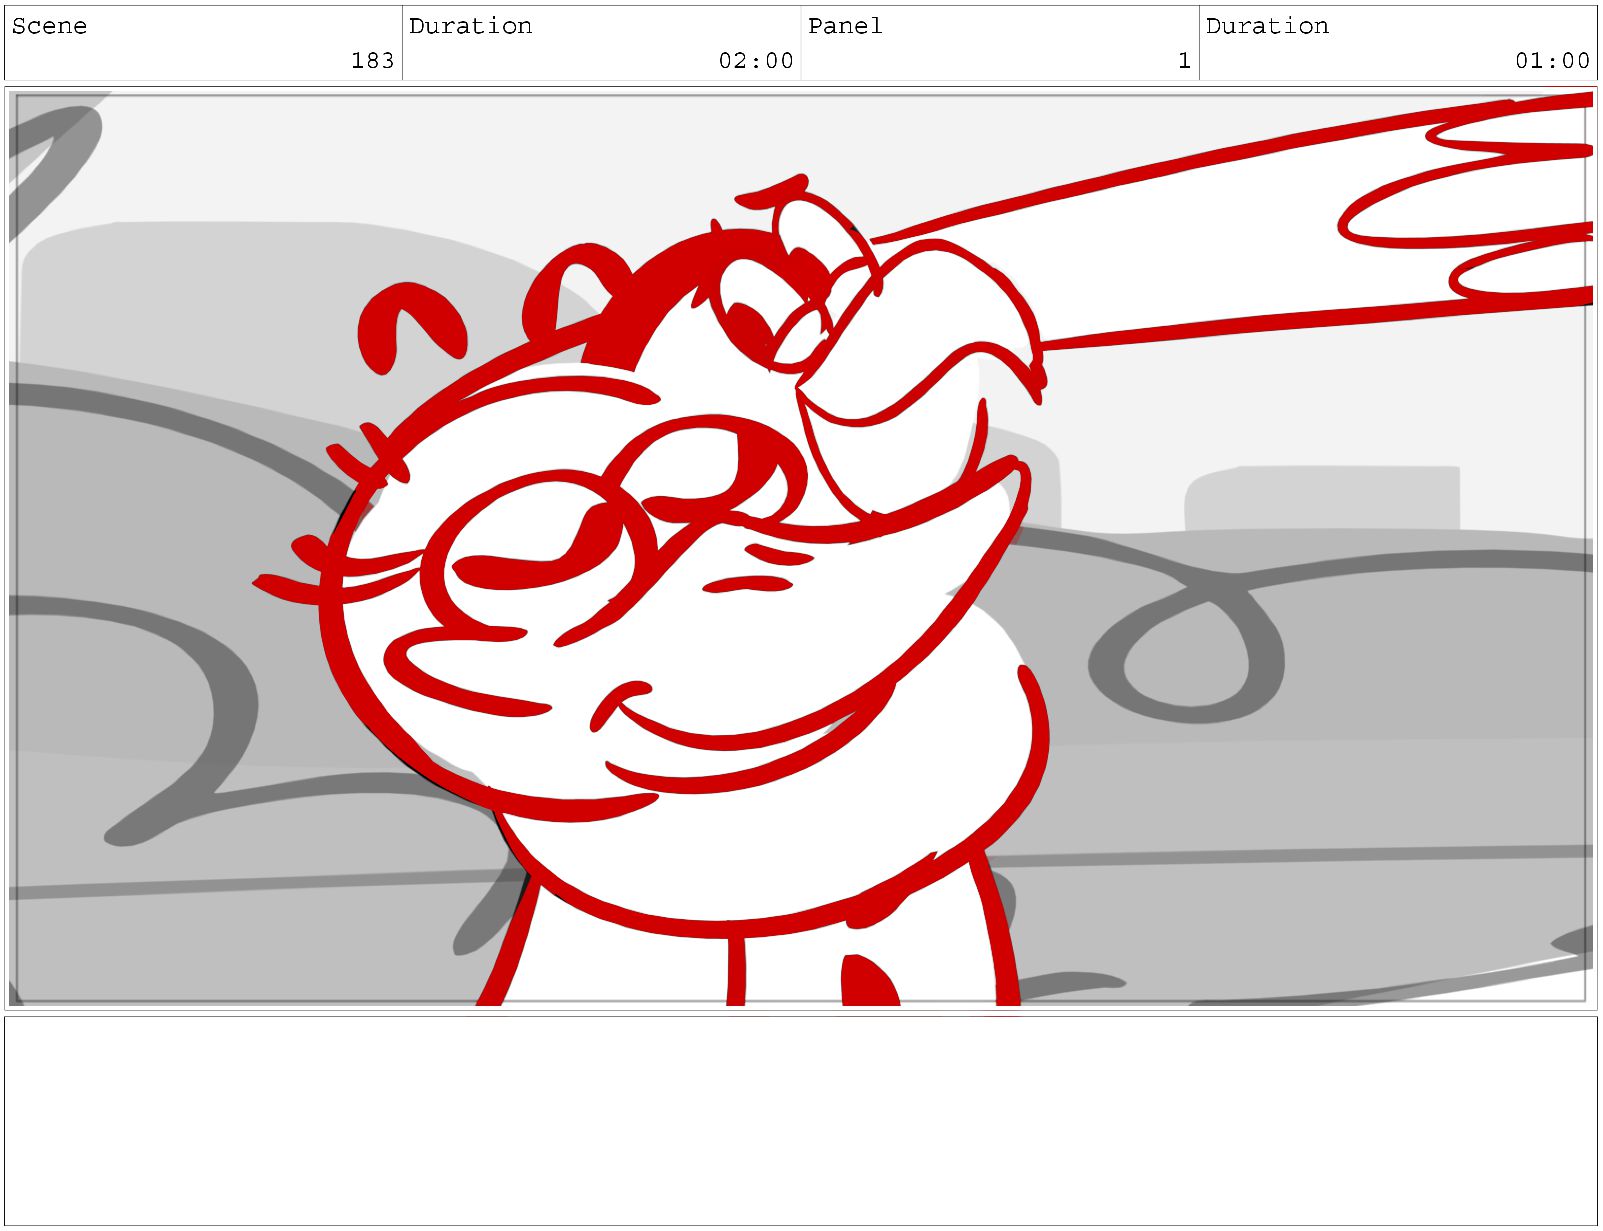Click the Scene header label

click(x=49, y=26)
